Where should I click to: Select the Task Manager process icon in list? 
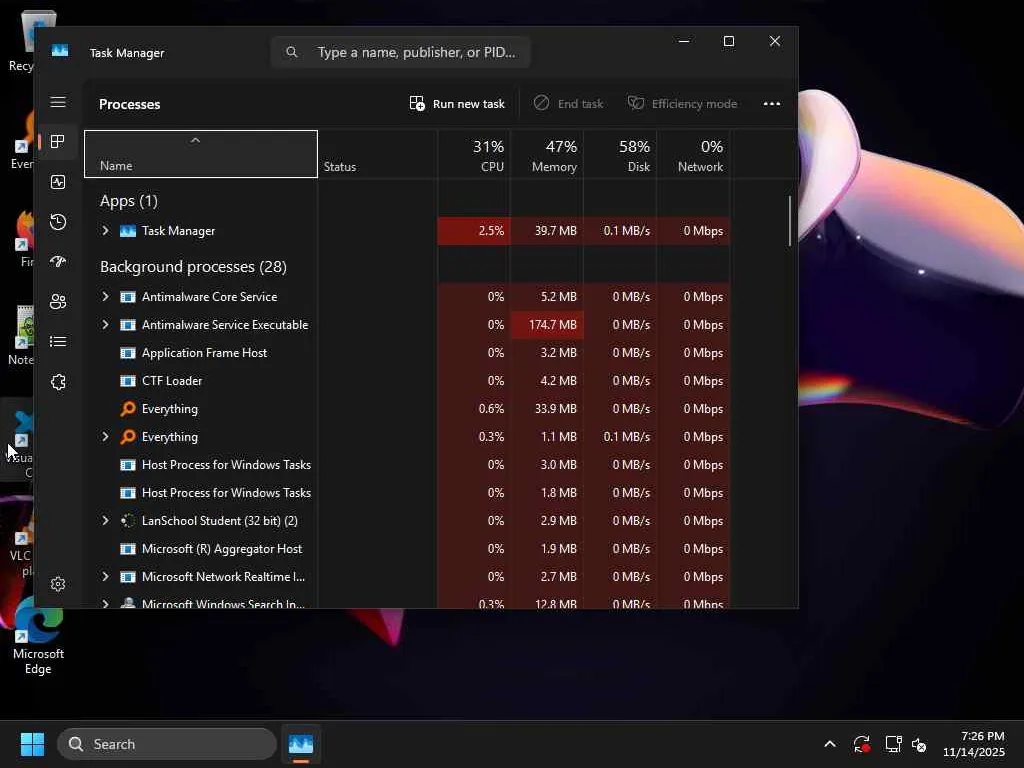tap(128, 231)
